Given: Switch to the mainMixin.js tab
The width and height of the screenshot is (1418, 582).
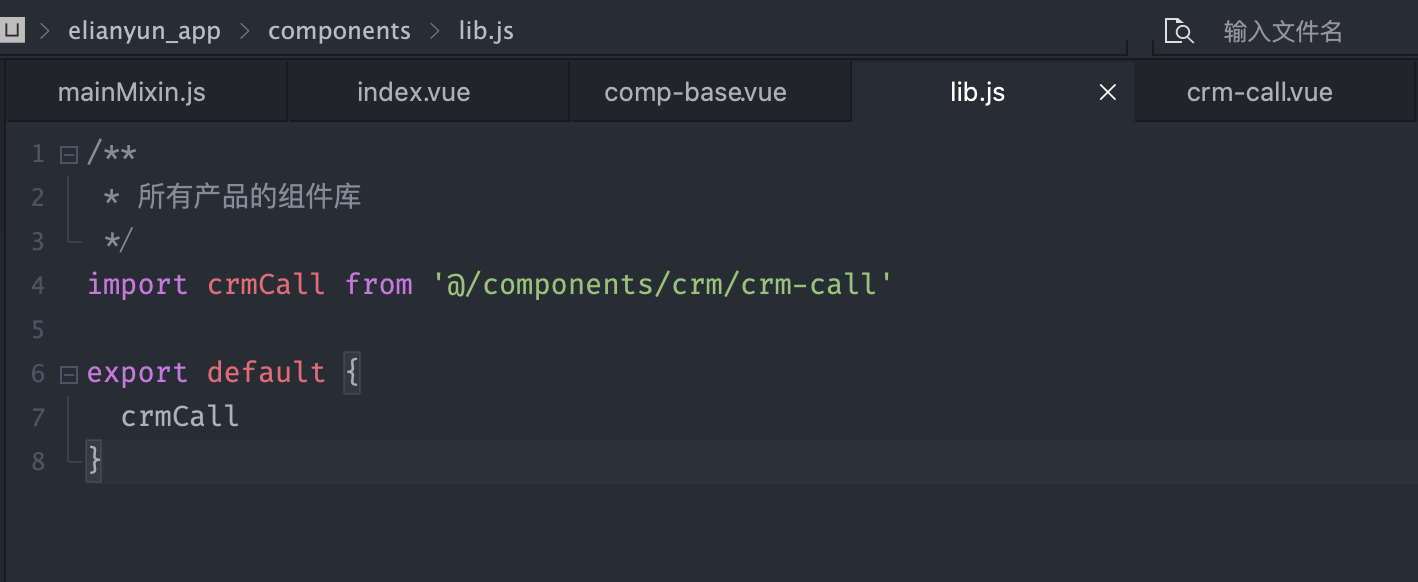Looking at the screenshot, I should tap(132, 93).
